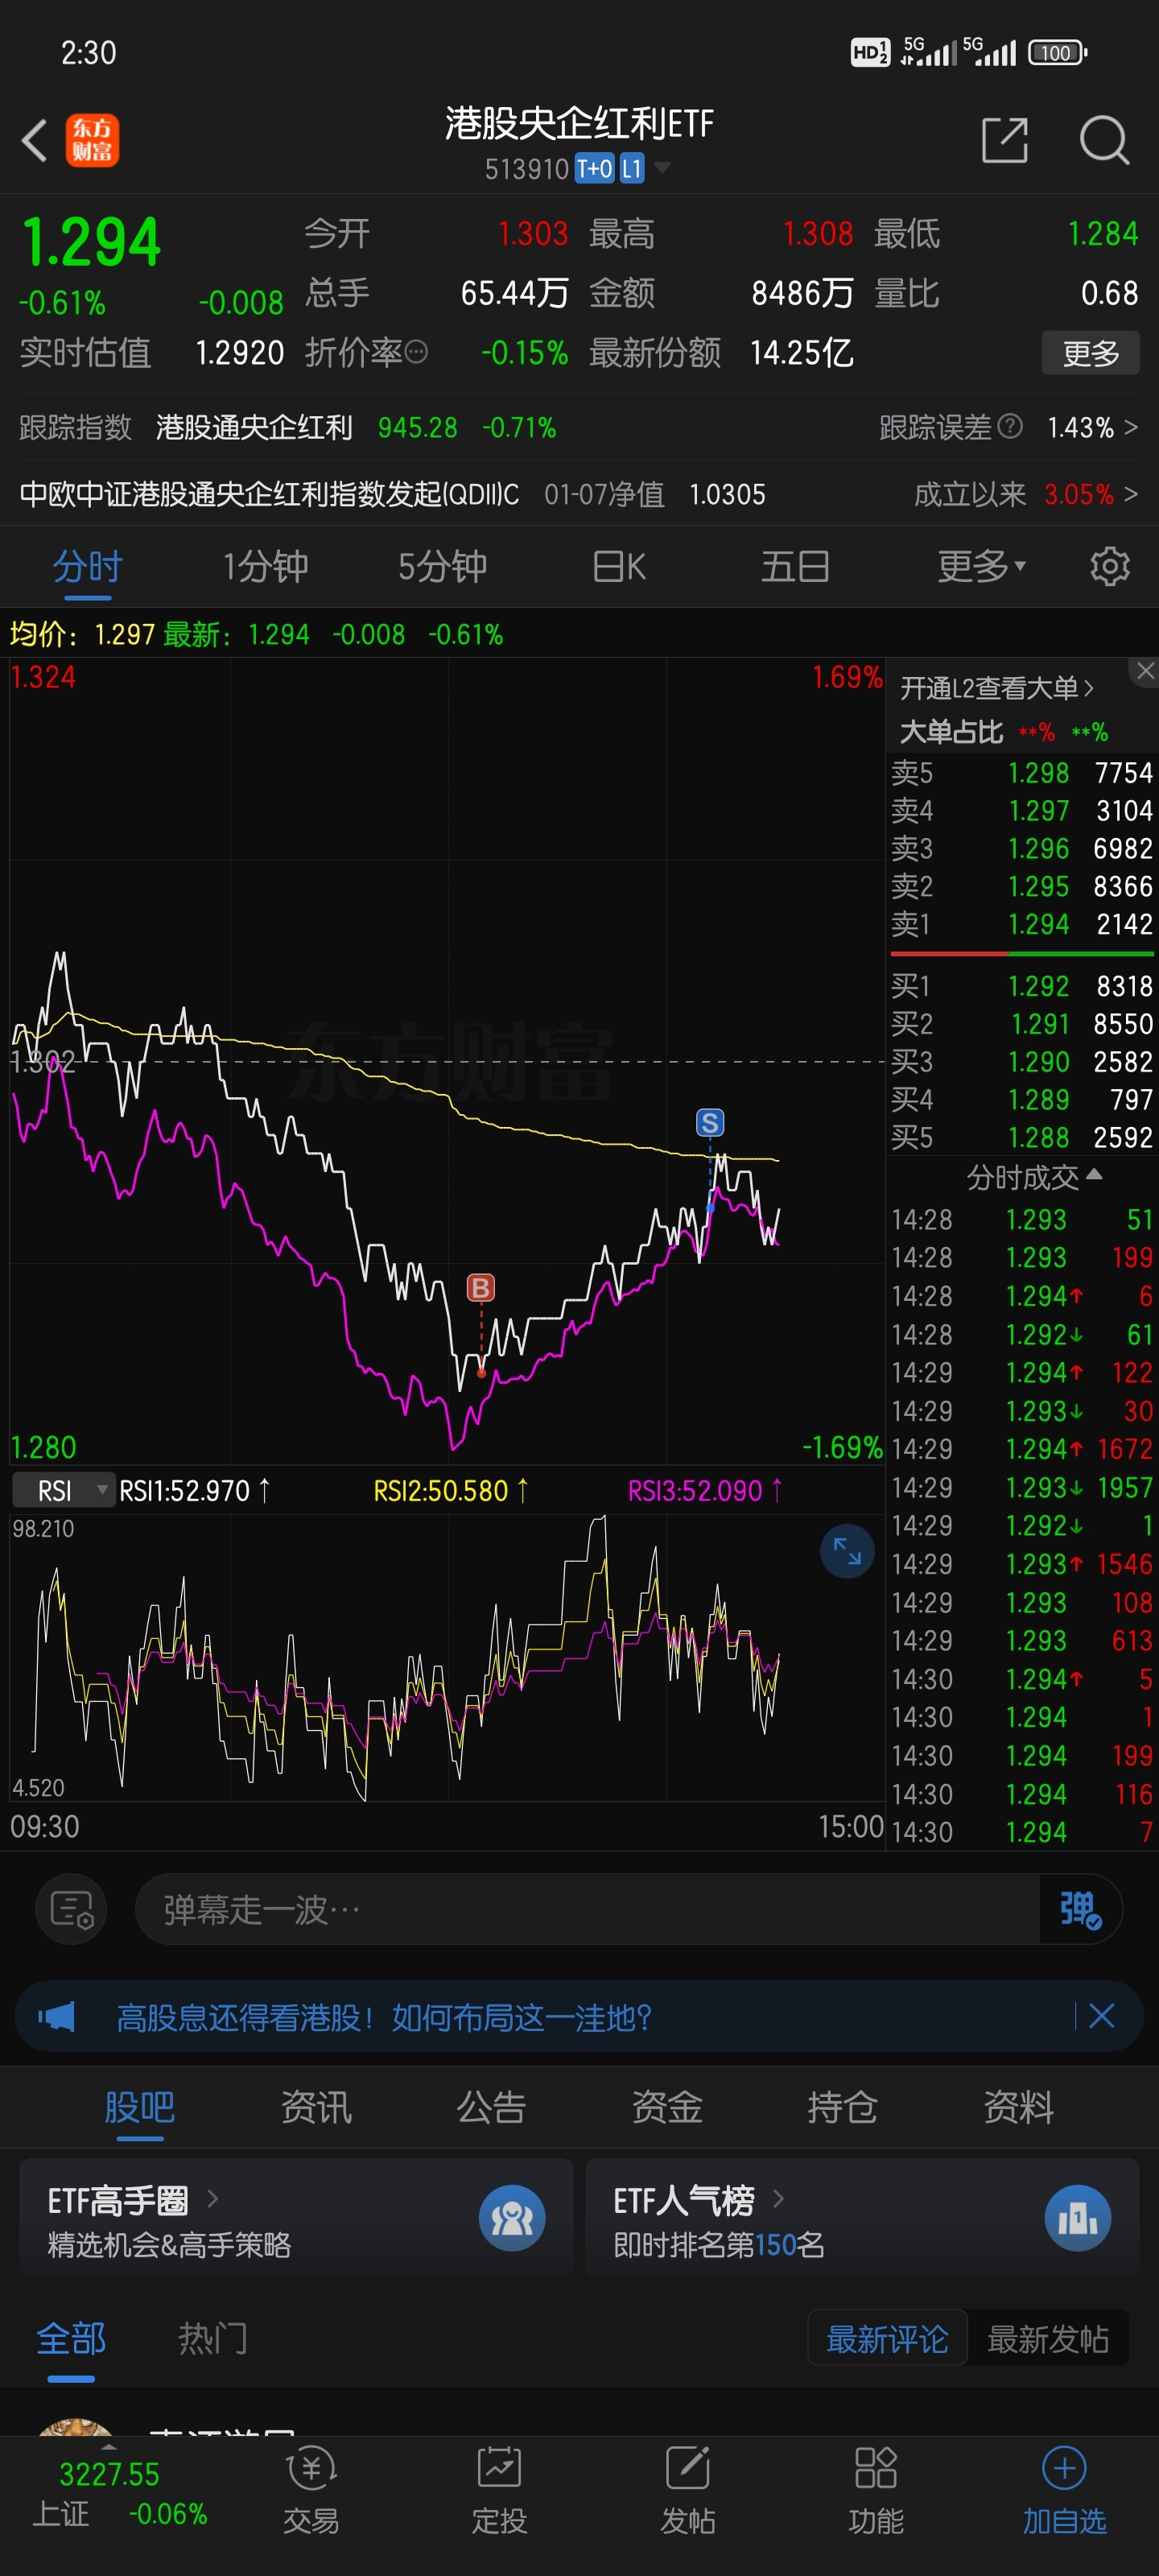1159x2576 pixels.
Task: Open ETF高手圈 group icon
Action: tap(512, 2218)
